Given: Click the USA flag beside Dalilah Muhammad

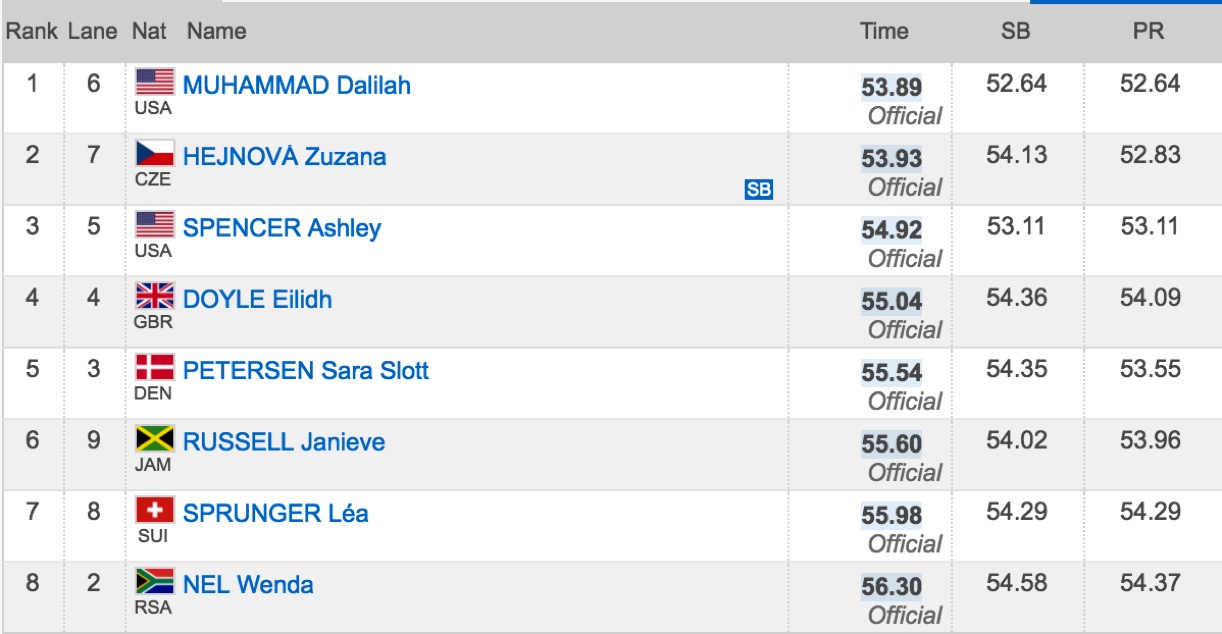Looking at the screenshot, I should click(x=155, y=82).
